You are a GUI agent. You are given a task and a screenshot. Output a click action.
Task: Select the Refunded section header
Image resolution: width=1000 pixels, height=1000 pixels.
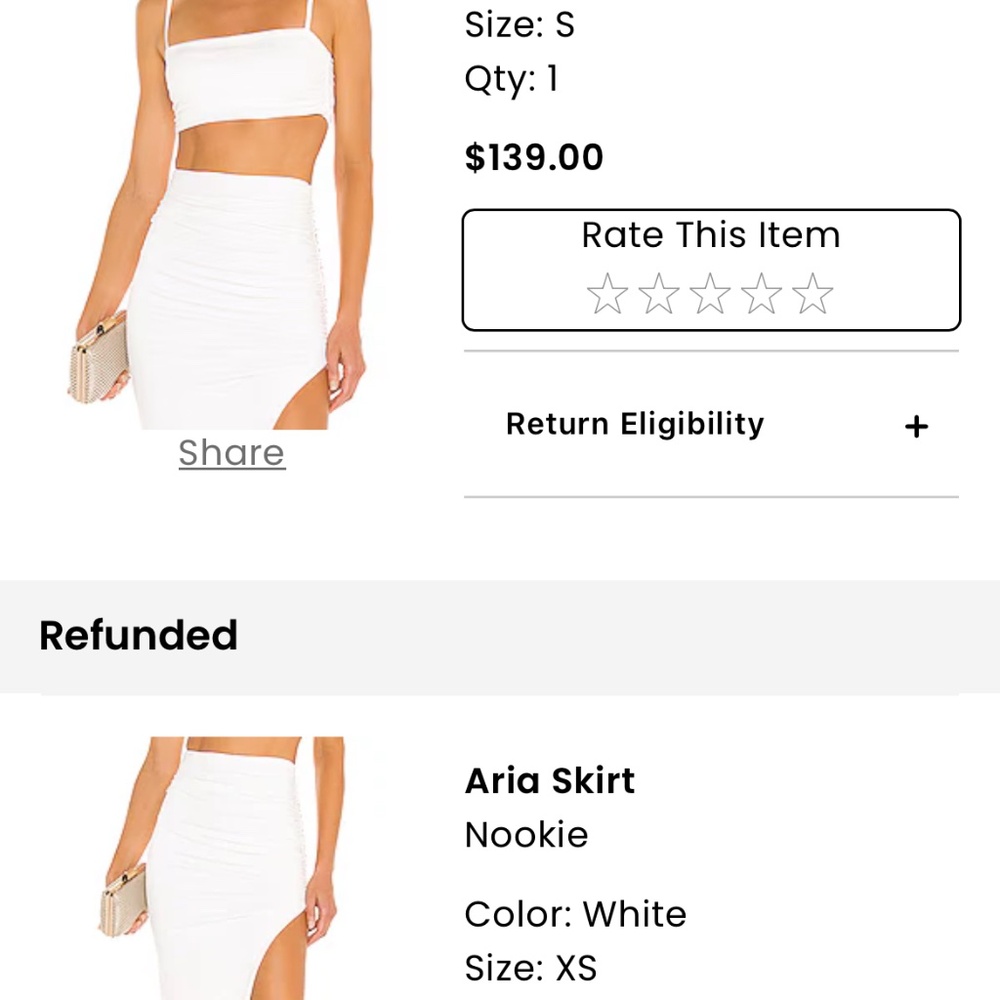click(138, 635)
